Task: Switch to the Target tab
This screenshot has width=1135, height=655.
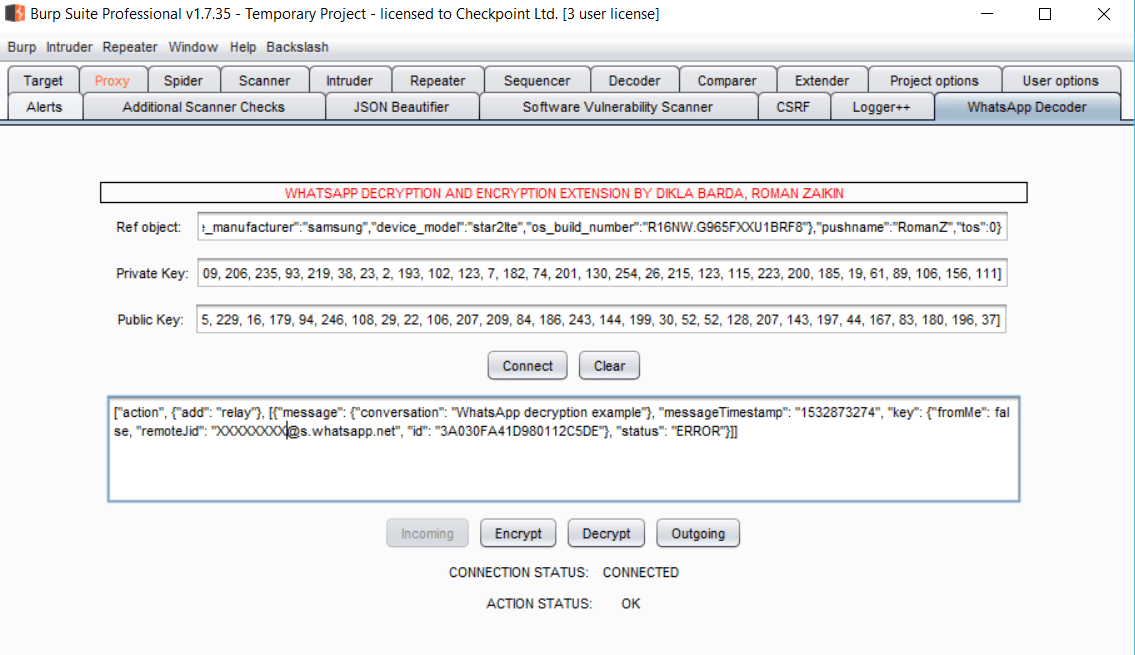Action: [43, 80]
